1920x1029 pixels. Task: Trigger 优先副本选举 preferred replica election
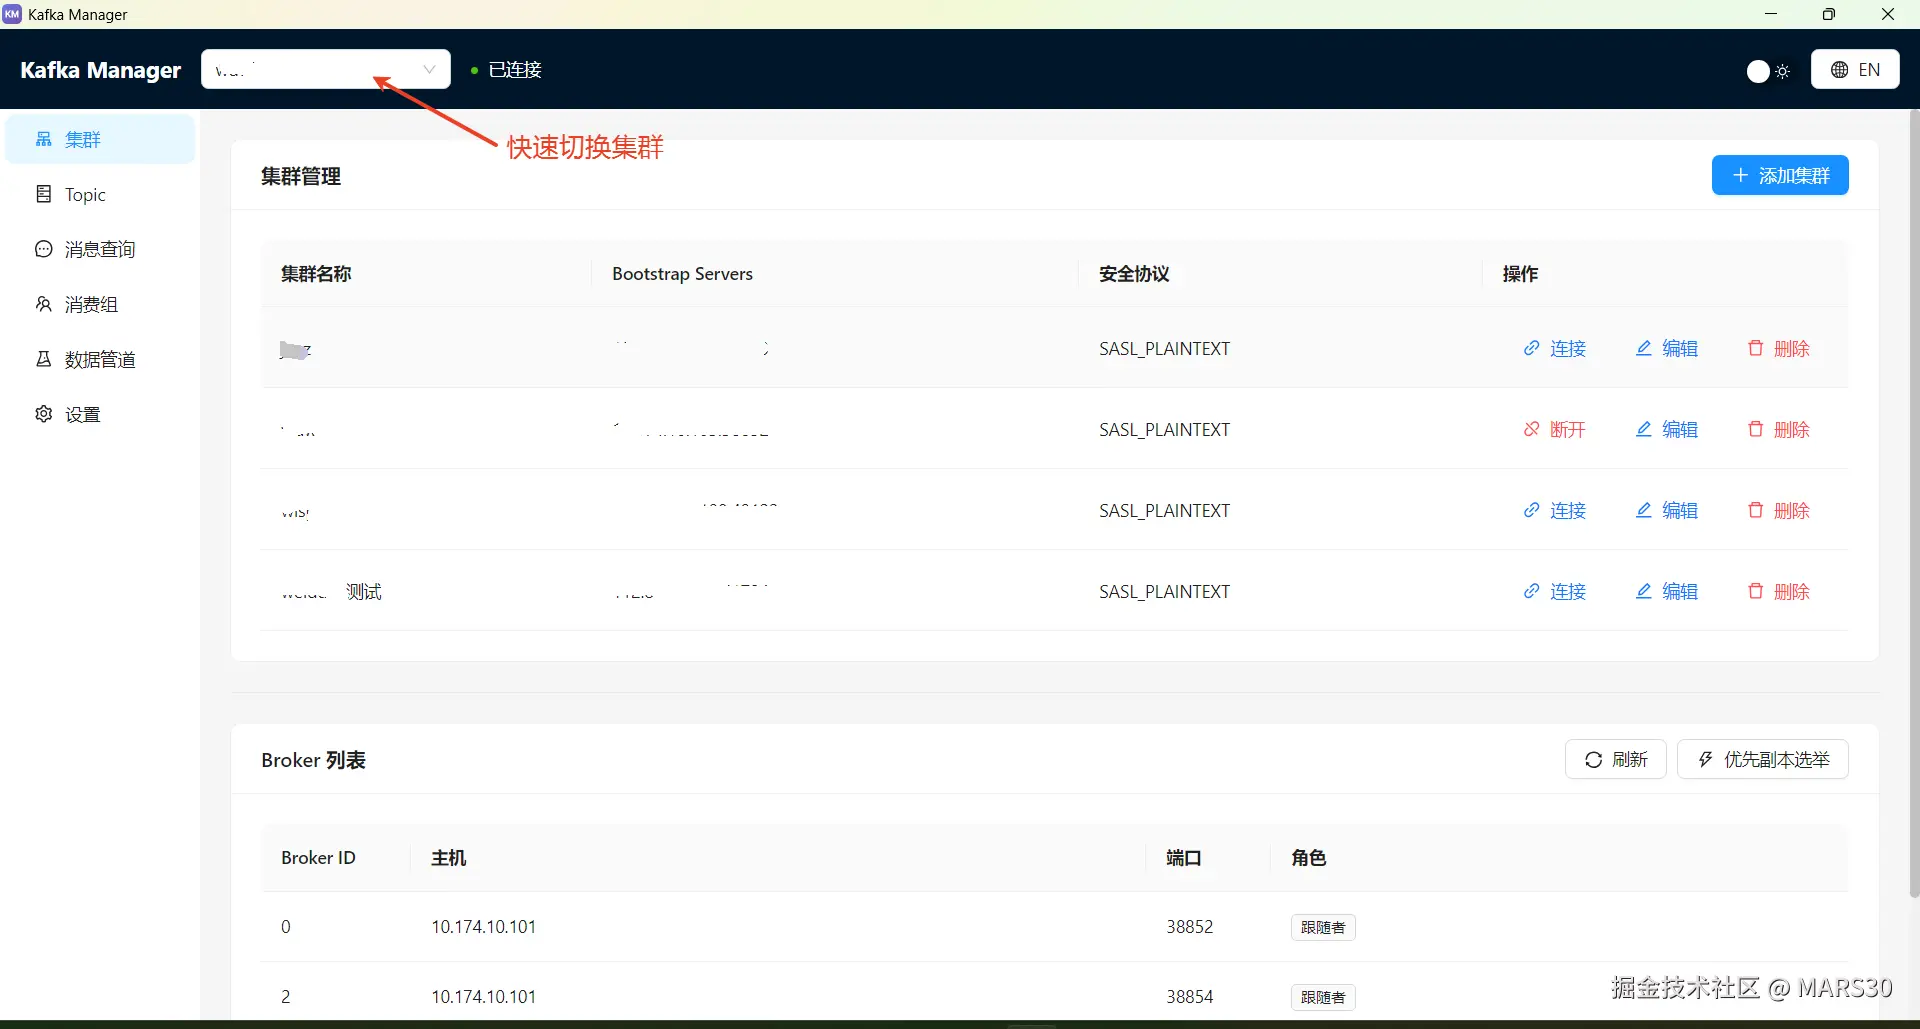point(1763,759)
